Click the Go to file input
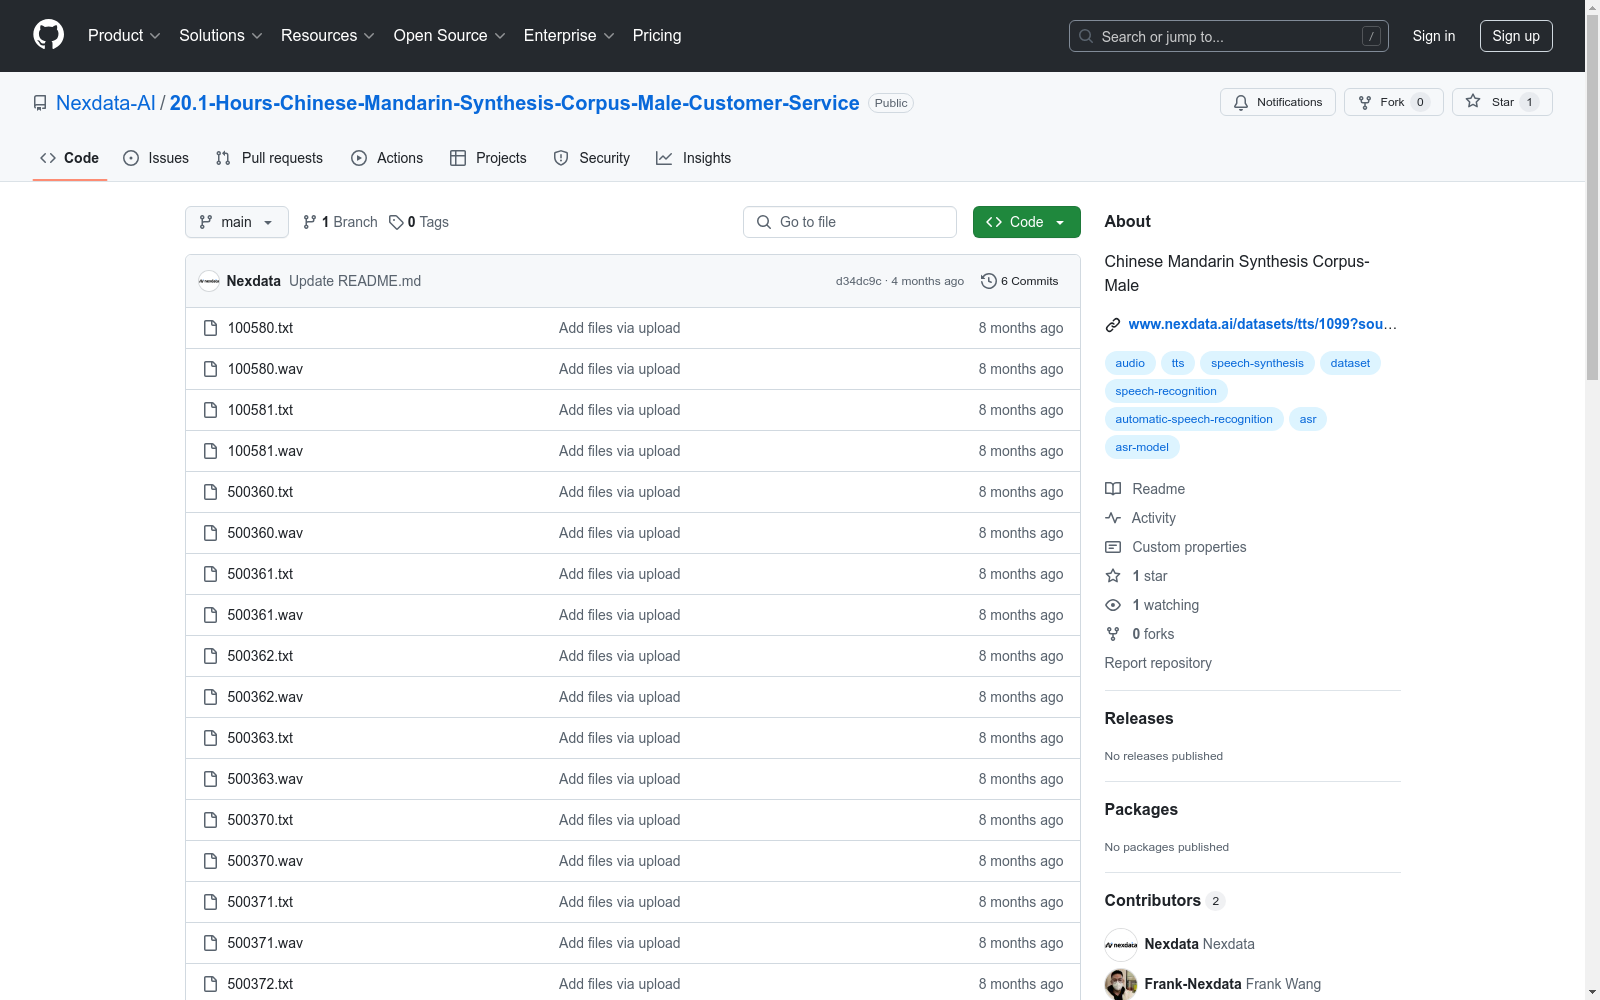Viewport: 1600px width, 1000px height. [x=850, y=222]
